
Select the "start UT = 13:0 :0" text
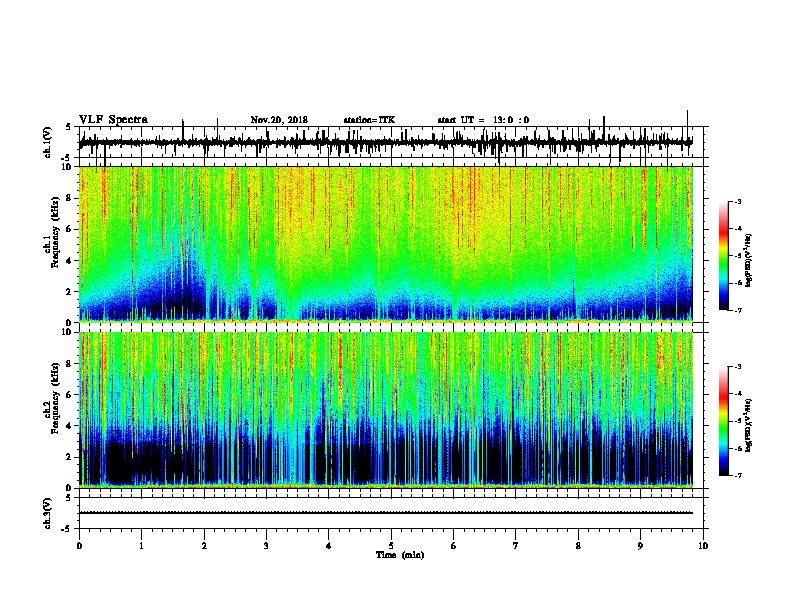tap(483, 120)
